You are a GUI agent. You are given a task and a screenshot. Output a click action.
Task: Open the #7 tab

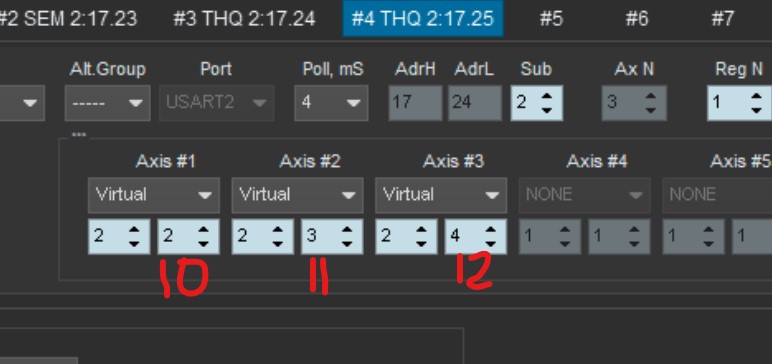pos(723,19)
